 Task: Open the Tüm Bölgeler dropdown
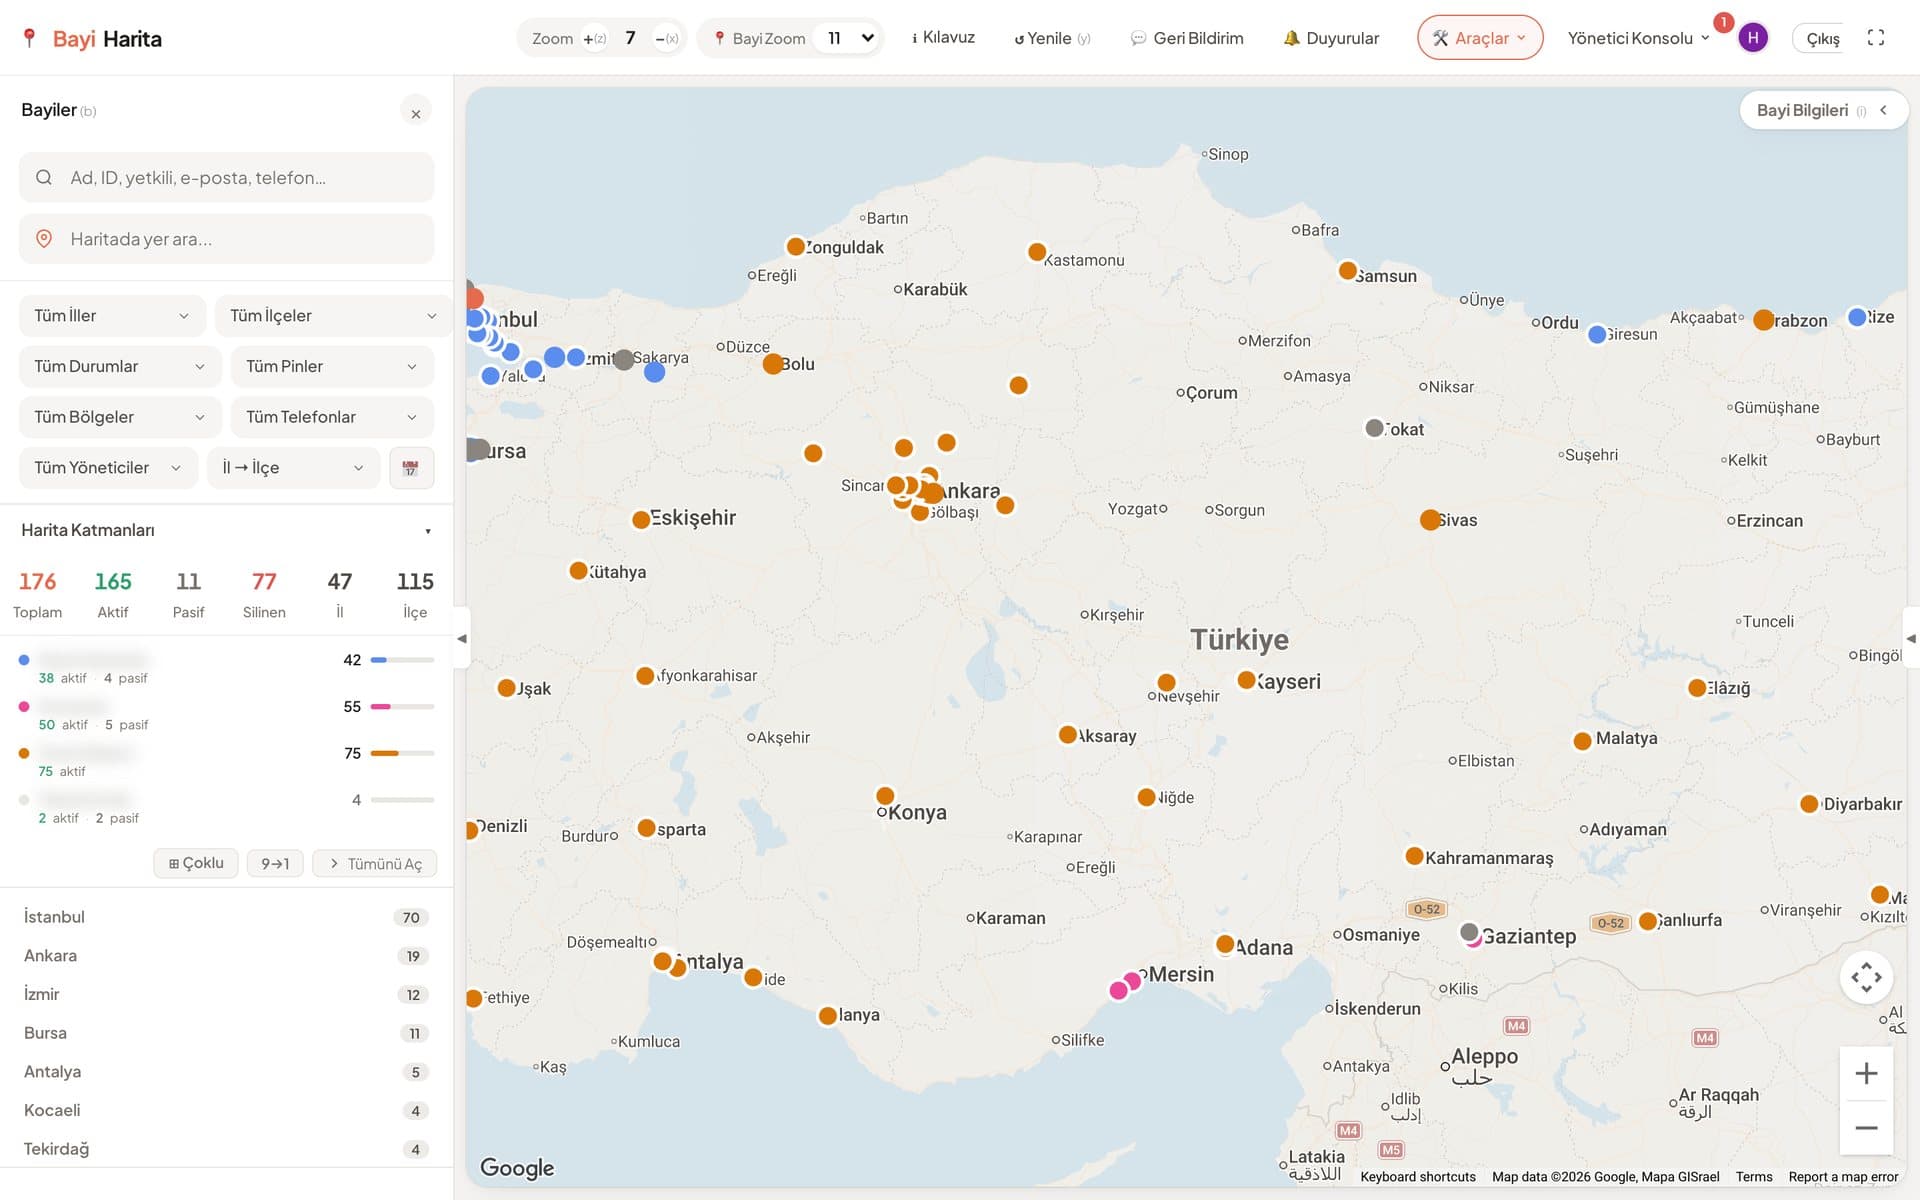tap(120, 417)
